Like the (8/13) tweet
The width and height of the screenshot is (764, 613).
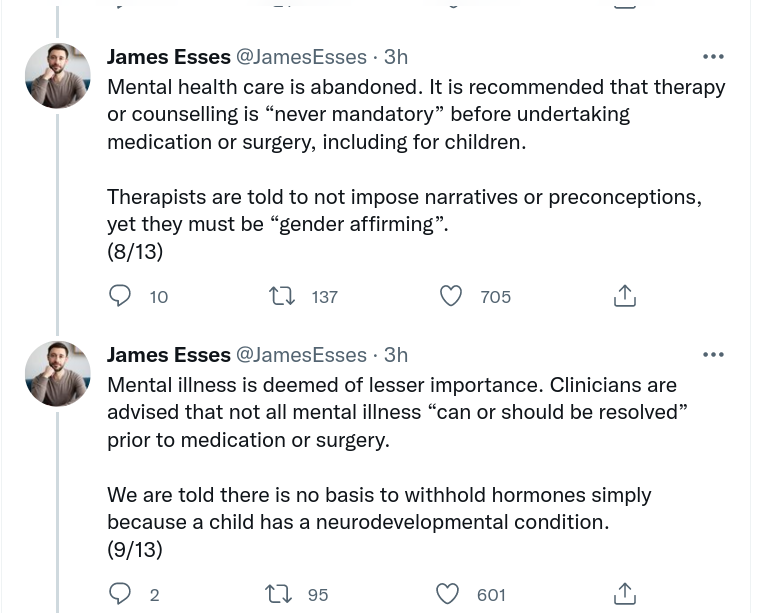[451, 296]
